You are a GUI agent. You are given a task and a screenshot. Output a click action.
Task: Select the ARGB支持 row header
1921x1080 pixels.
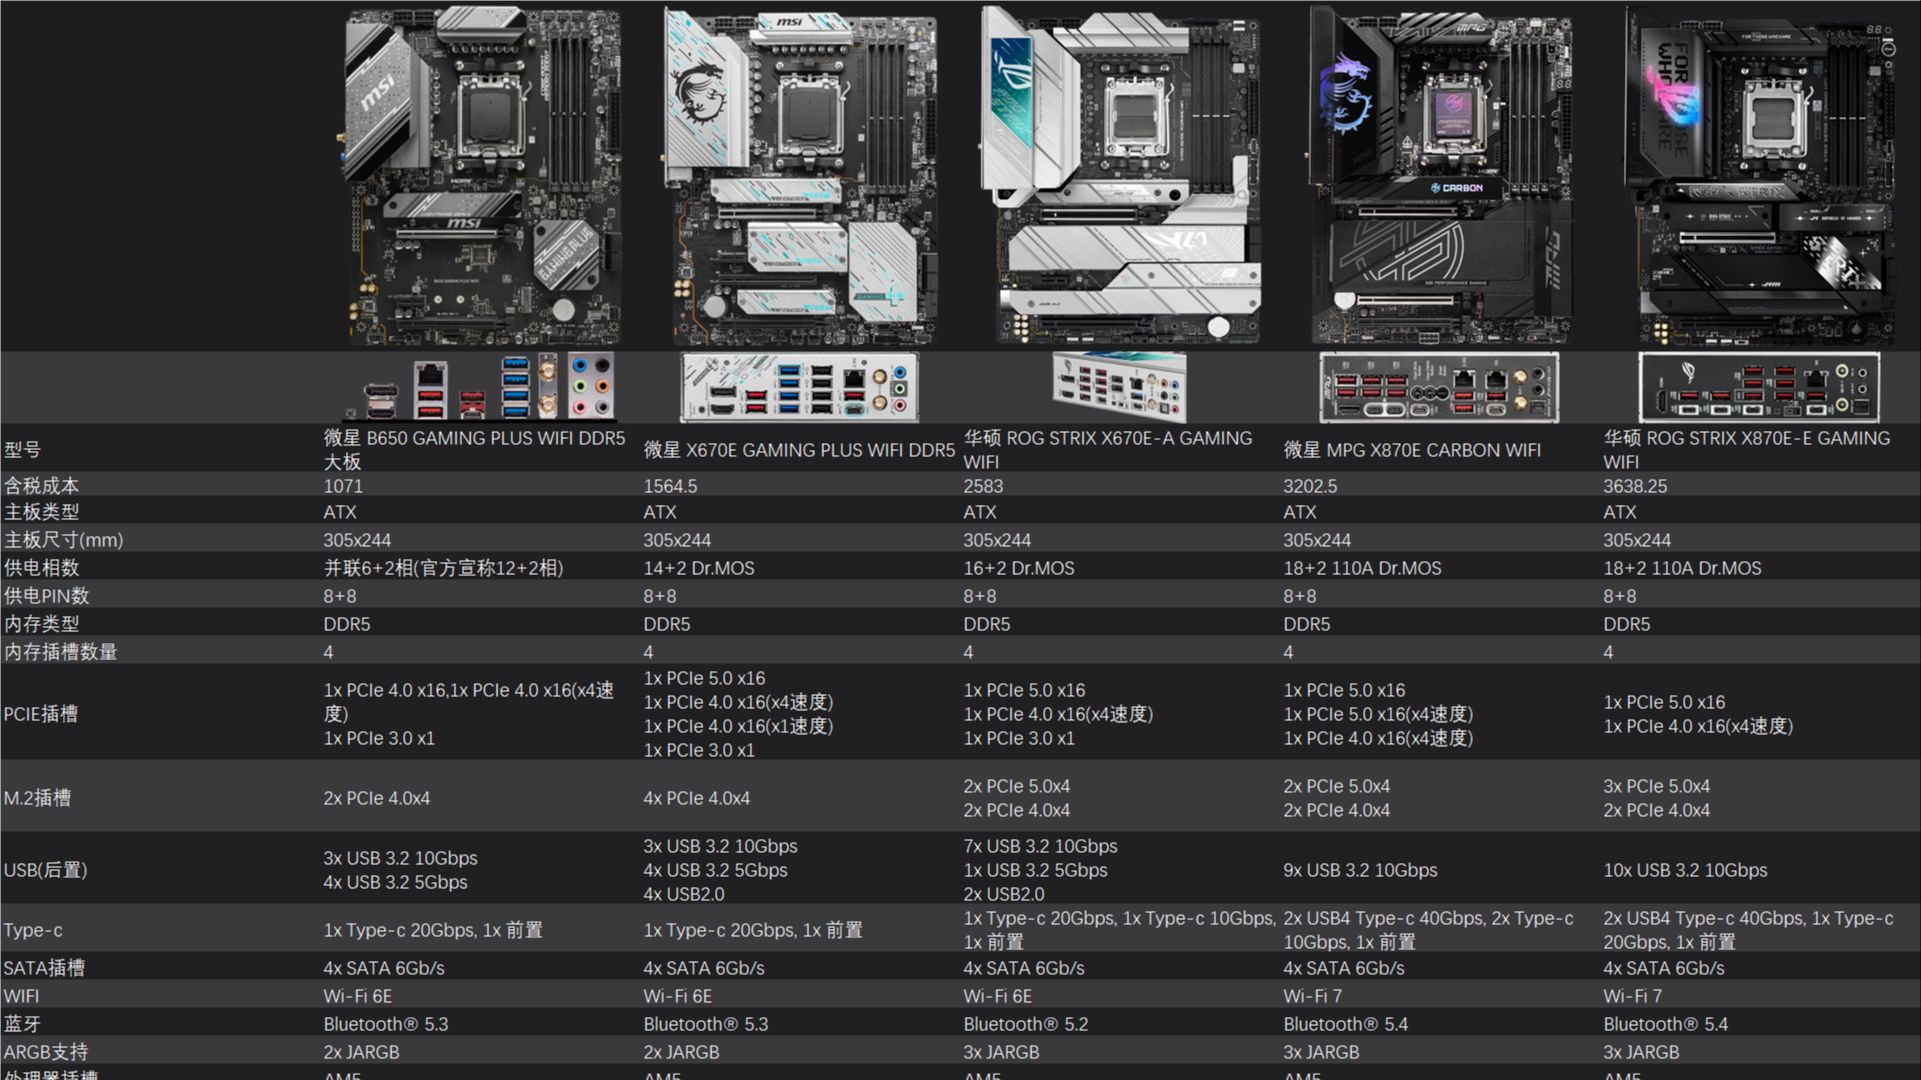(x=45, y=1052)
